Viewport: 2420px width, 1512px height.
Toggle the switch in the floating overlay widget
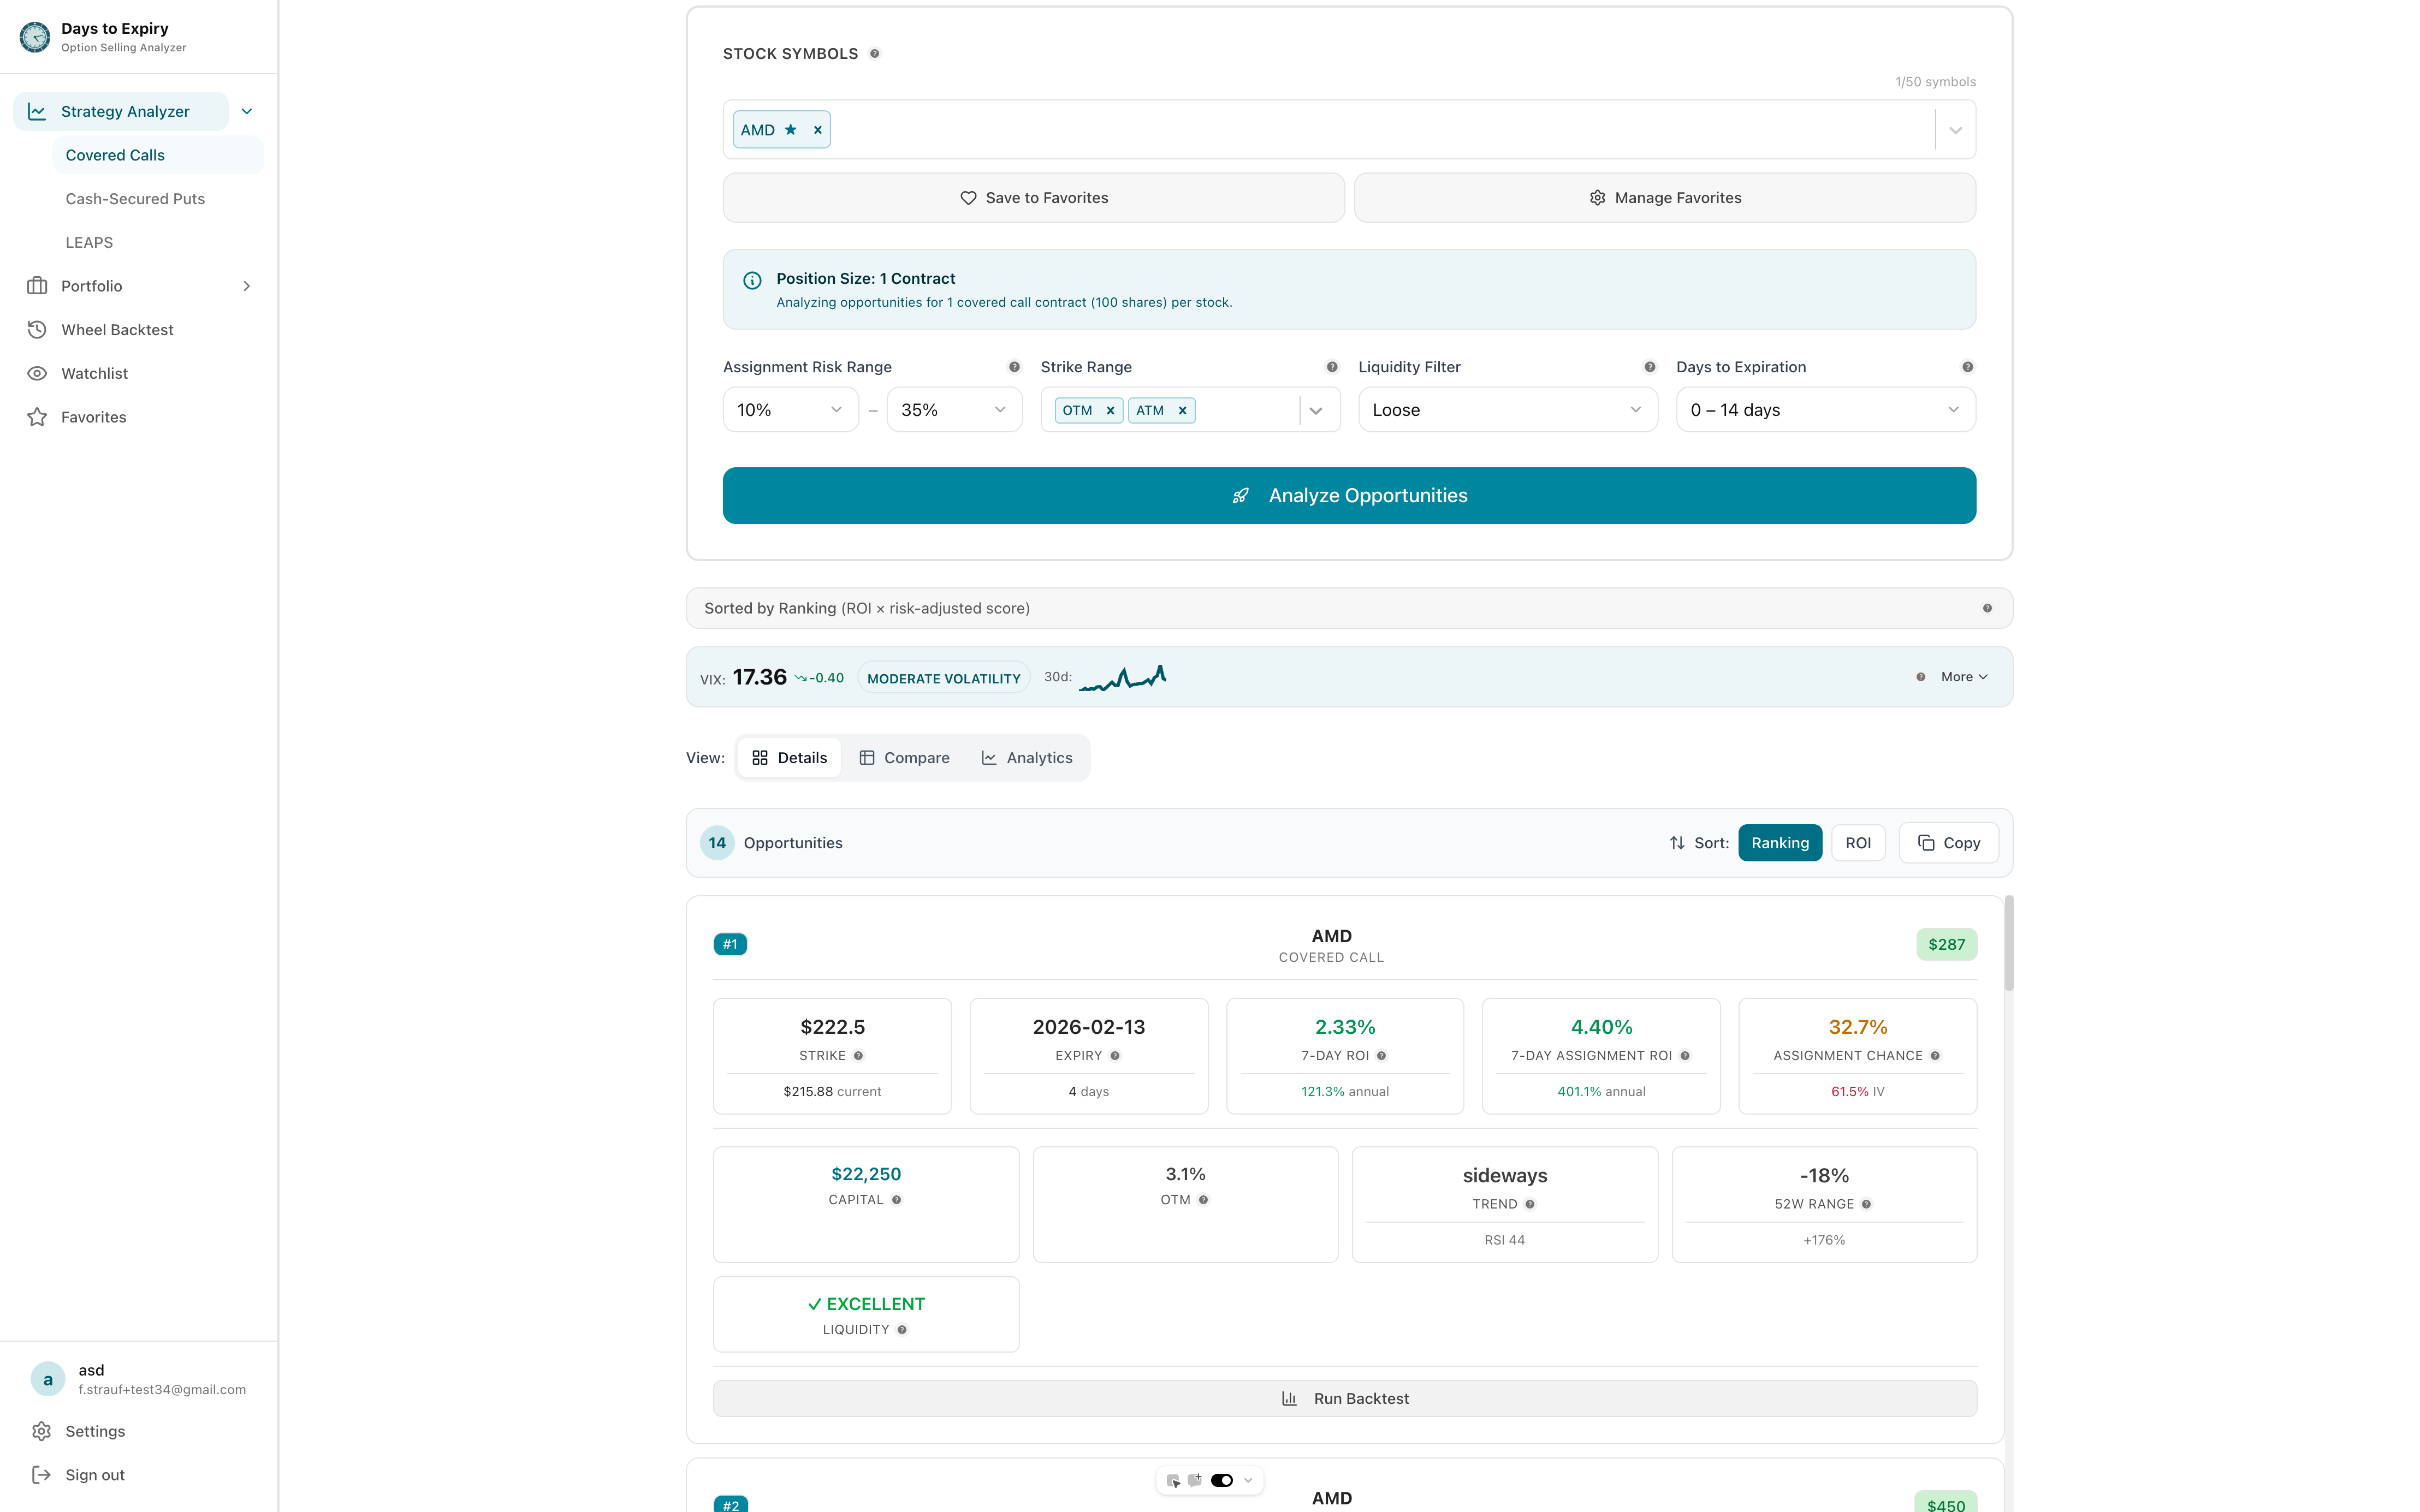coord(1222,1480)
